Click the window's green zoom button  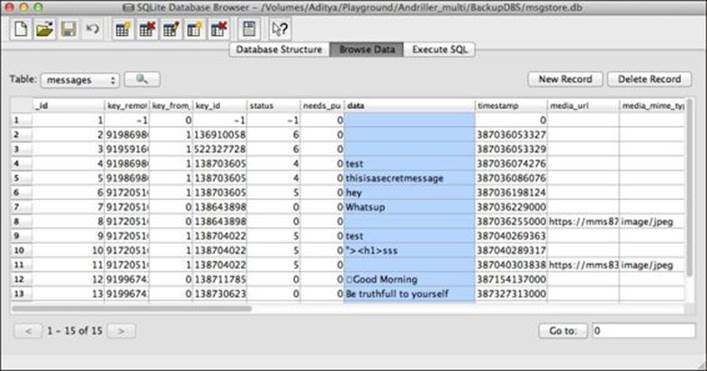38,7
